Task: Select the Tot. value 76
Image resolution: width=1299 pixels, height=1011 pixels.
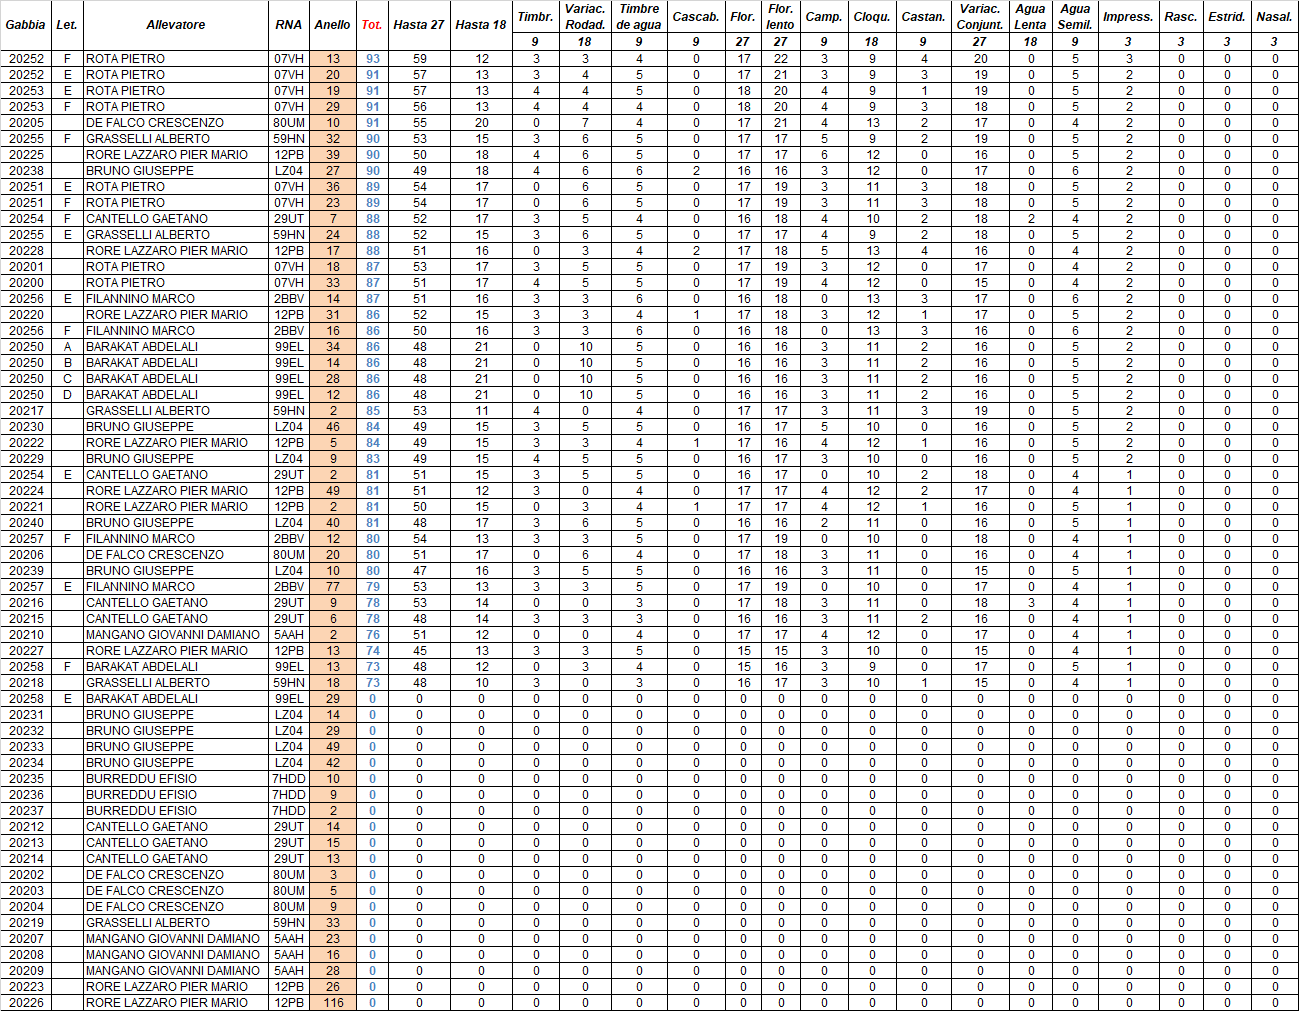Action: pos(372,635)
